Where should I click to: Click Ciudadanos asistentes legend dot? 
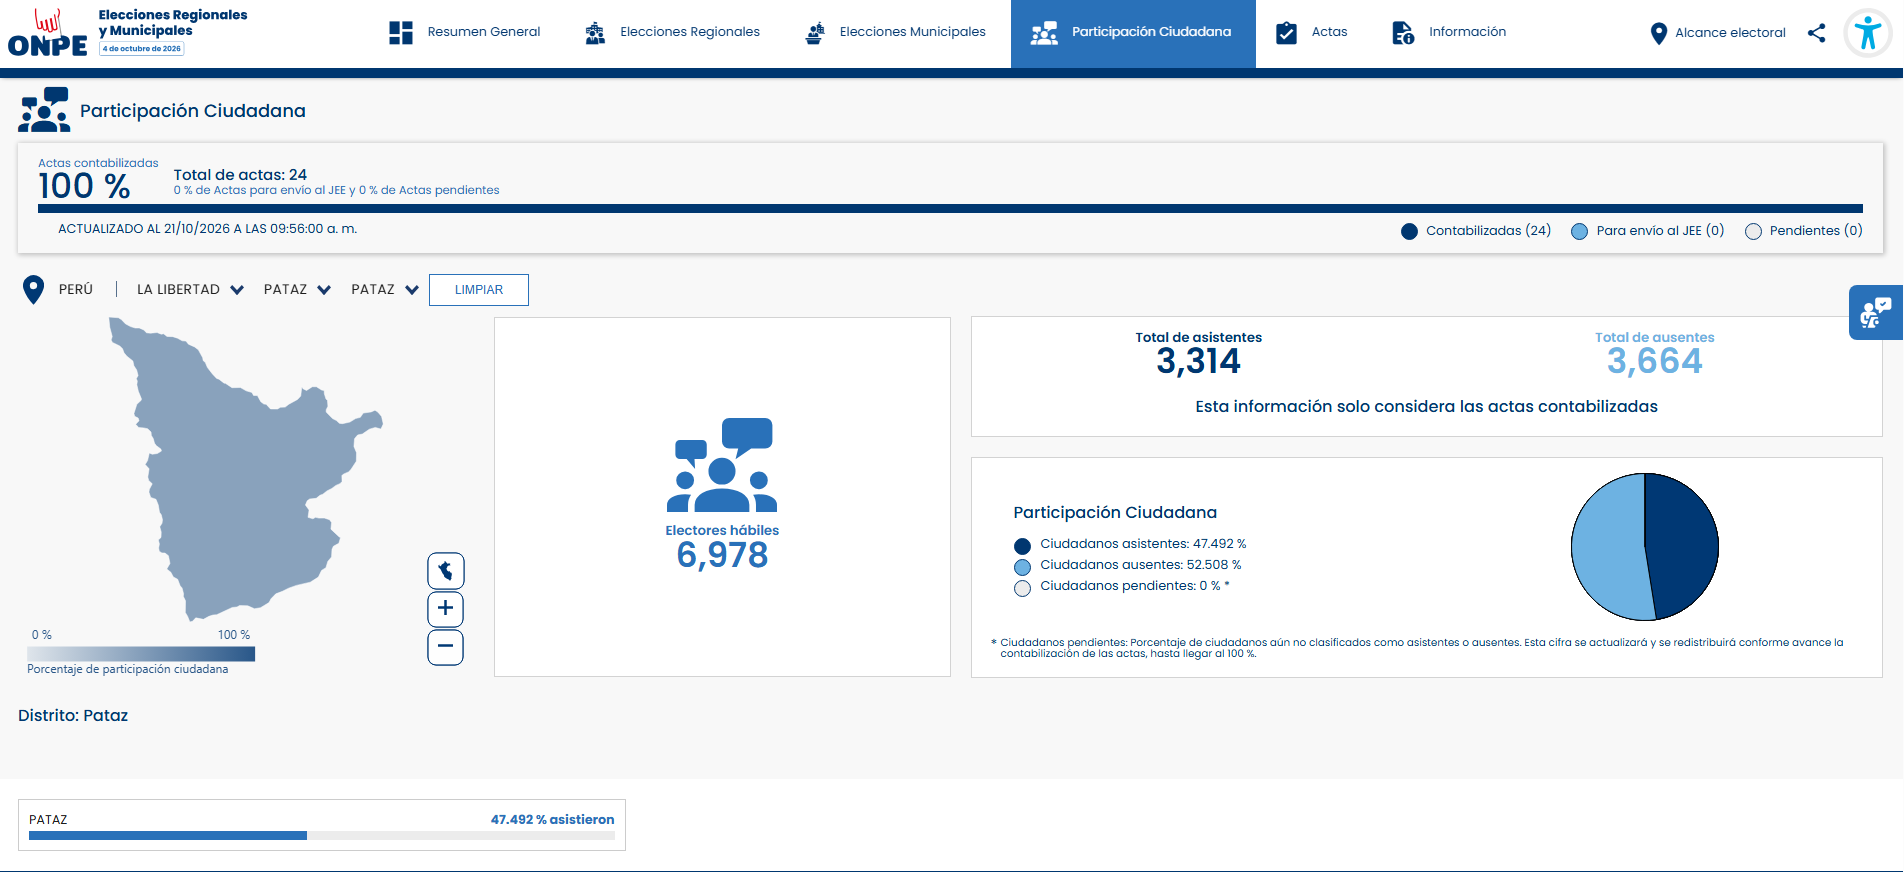coord(1022,546)
